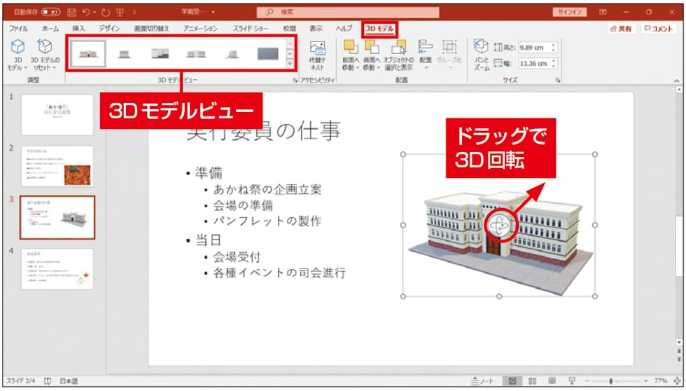Open the Selection Pane icon
The height and width of the screenshot is (391, 686).
click(x=399, y=47)
